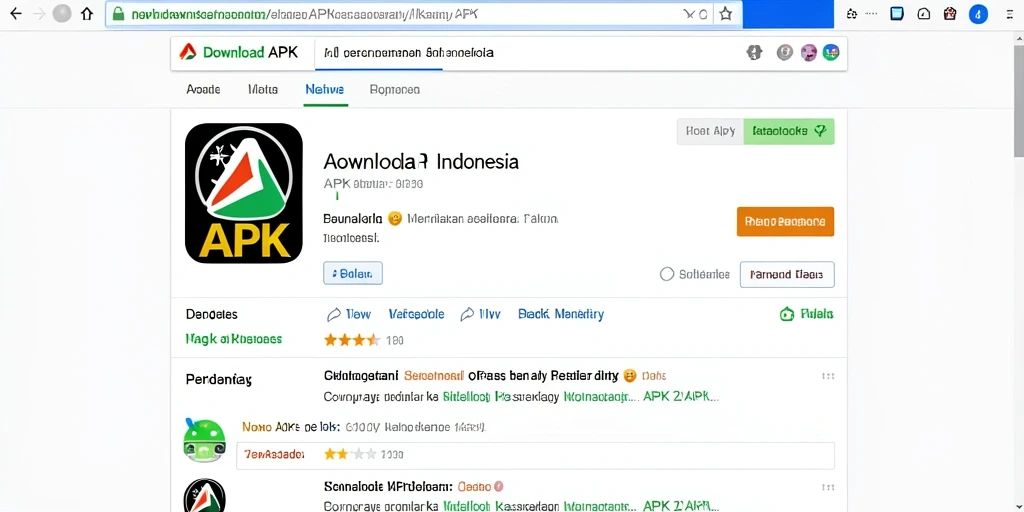Open the blue circular profile avatar
The height and width of the screenshot is (512, 1024).
(978, 14)
